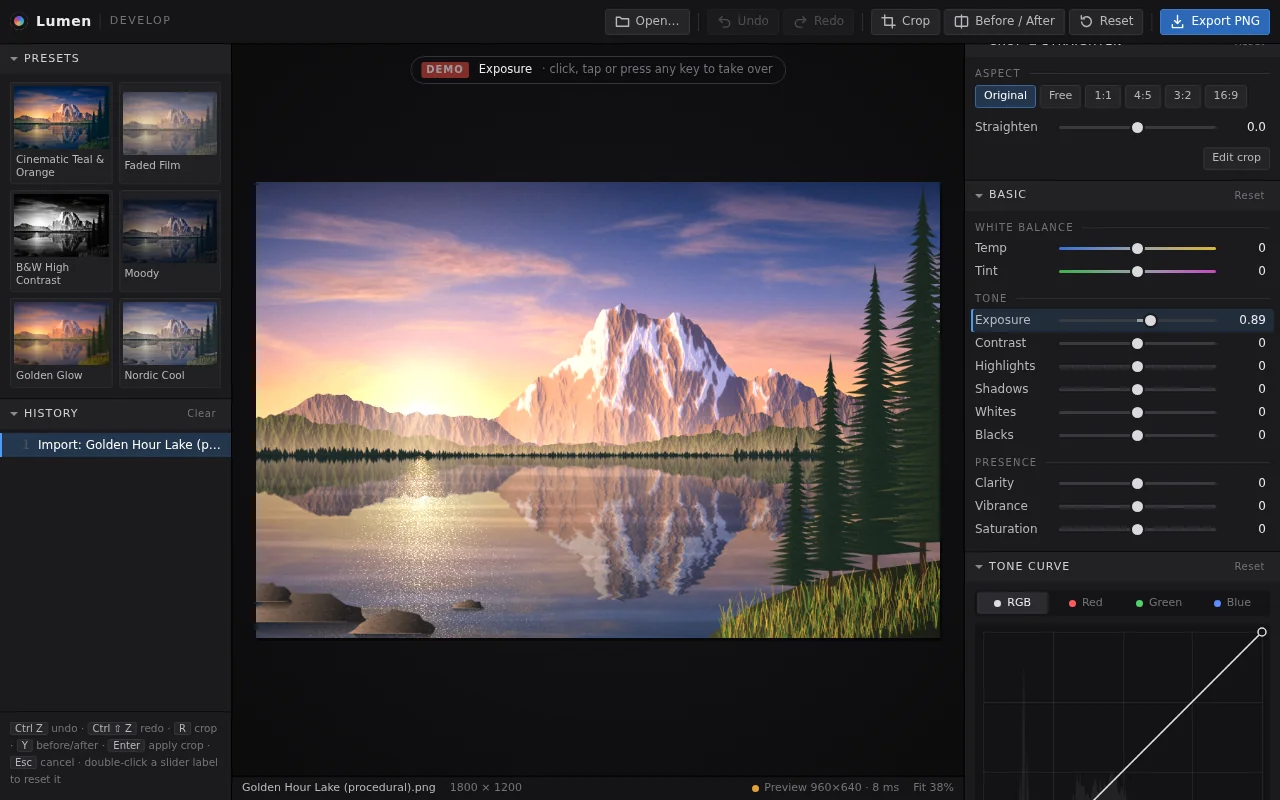Open an image file with the Open button

pyautogui.click(x=647, y=21)
